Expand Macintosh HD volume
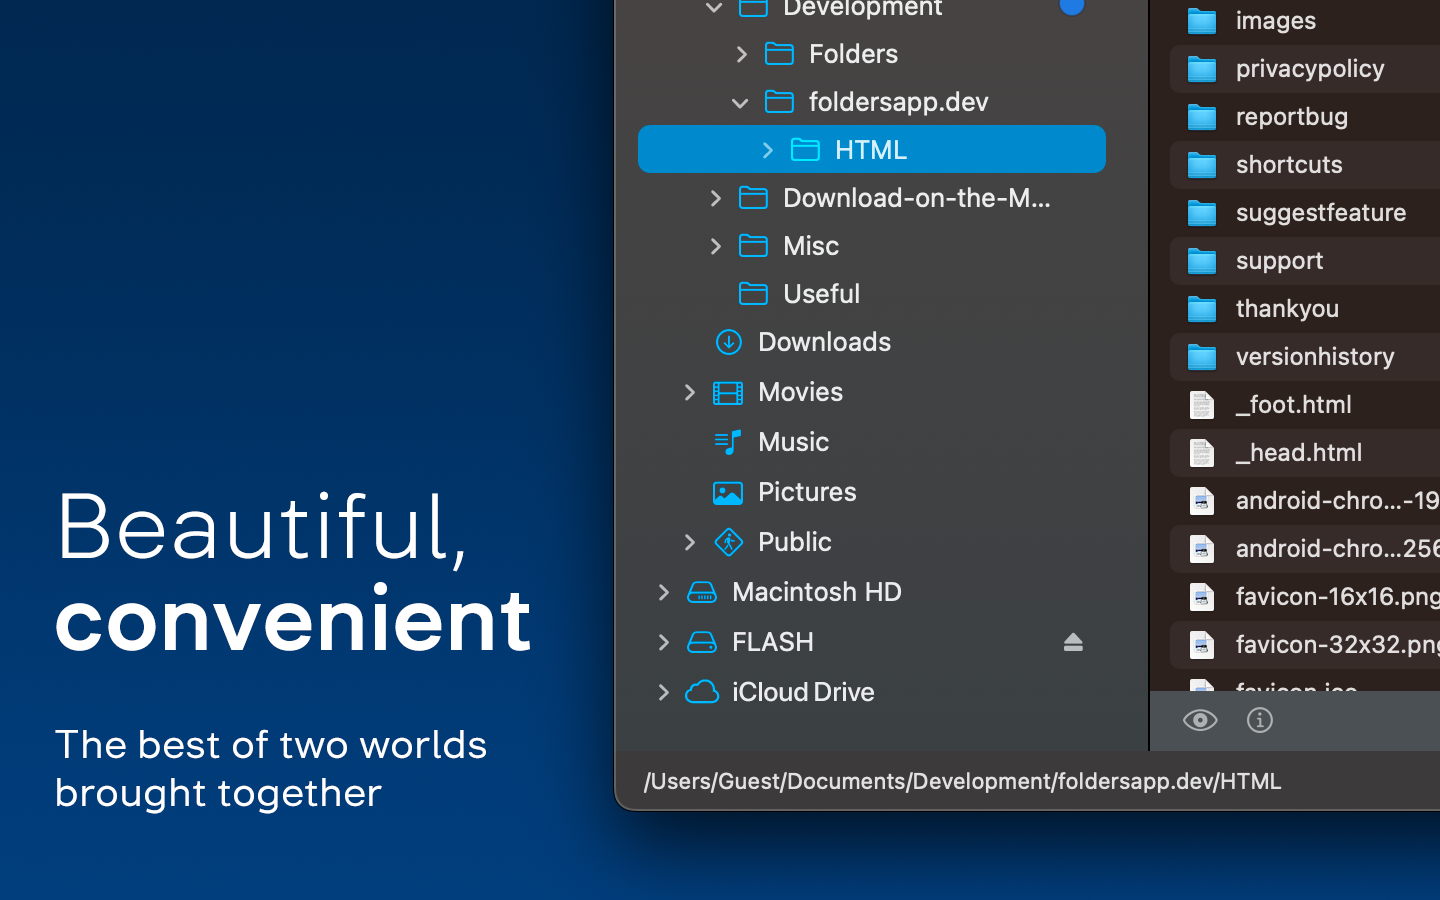The image size is (1440, 900). click(663, 592)
